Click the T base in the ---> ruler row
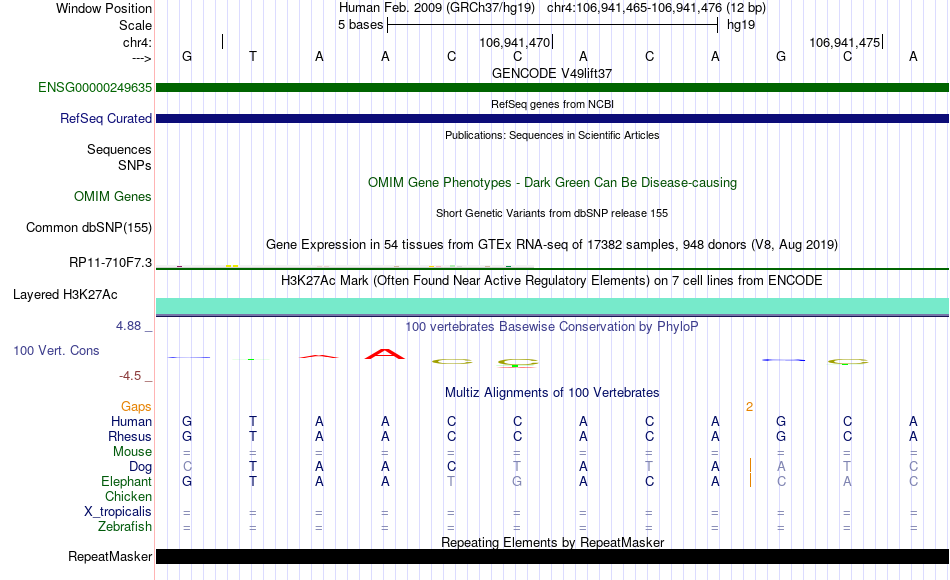 pyautogui.click(x=253, y=56)
